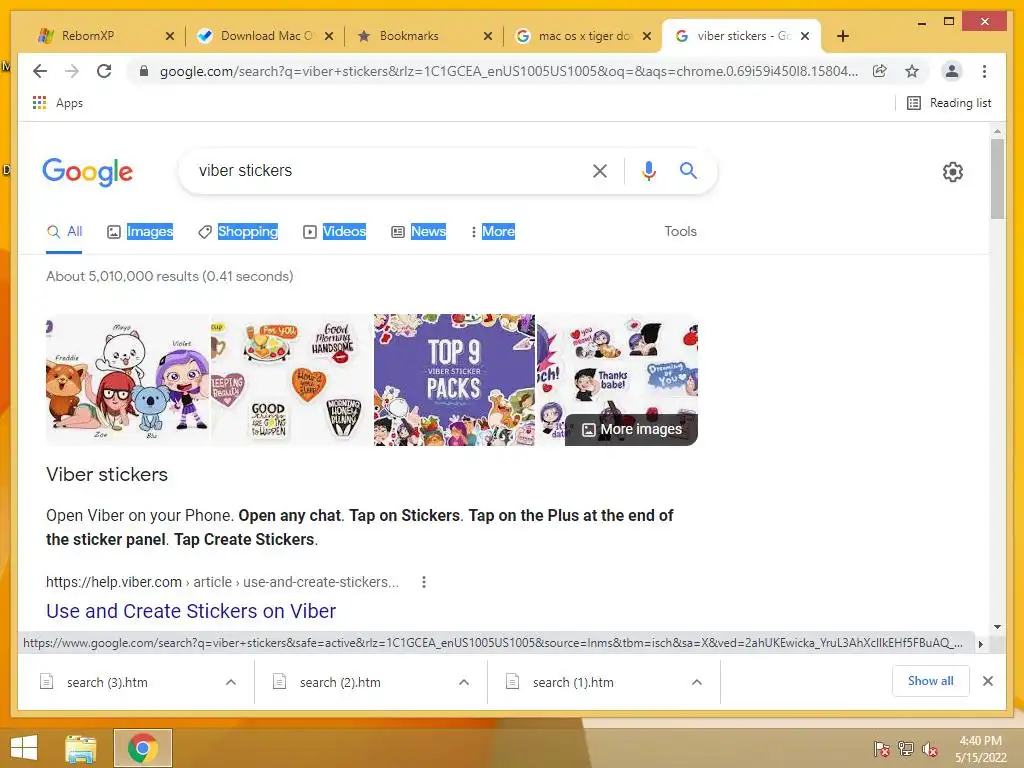Open network tray icon
This screenshot has width=1024, height=768.
(x=906, y=749)
